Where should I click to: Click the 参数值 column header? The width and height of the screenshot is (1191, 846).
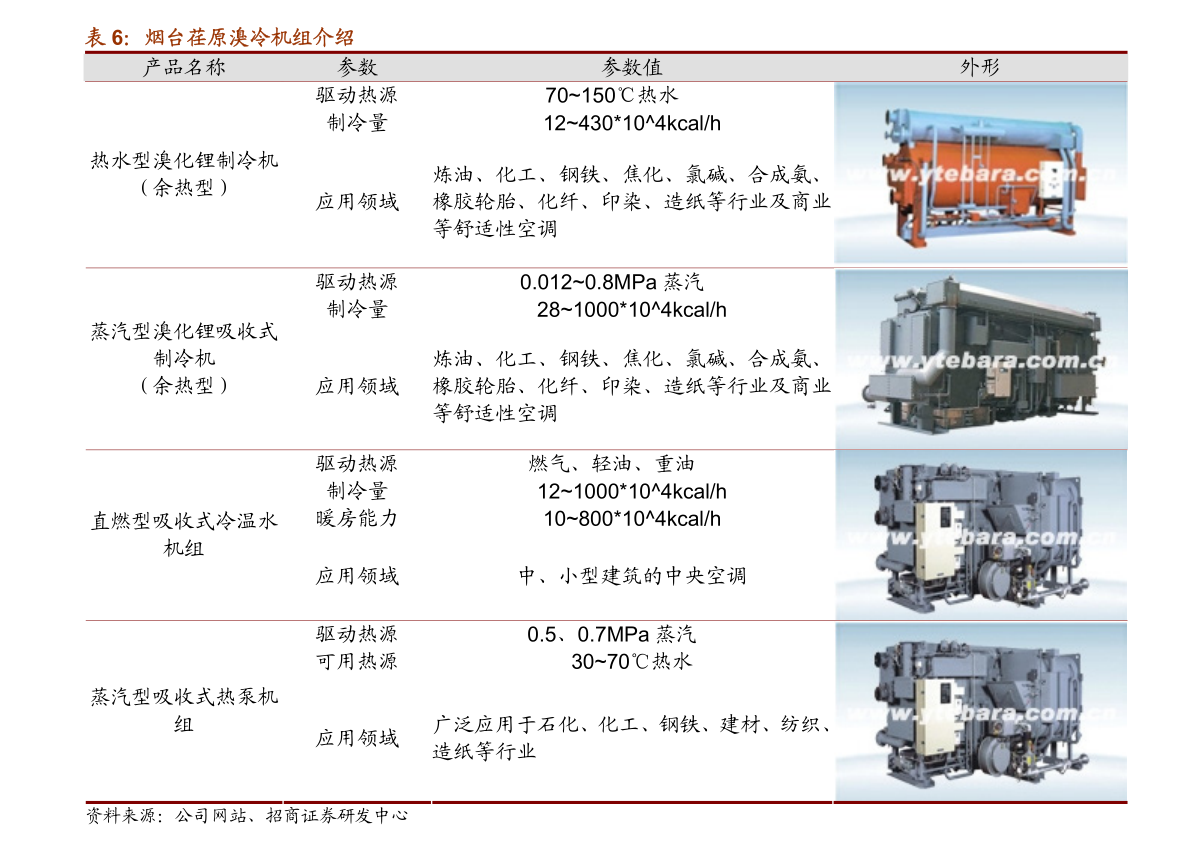pos(632,68)
